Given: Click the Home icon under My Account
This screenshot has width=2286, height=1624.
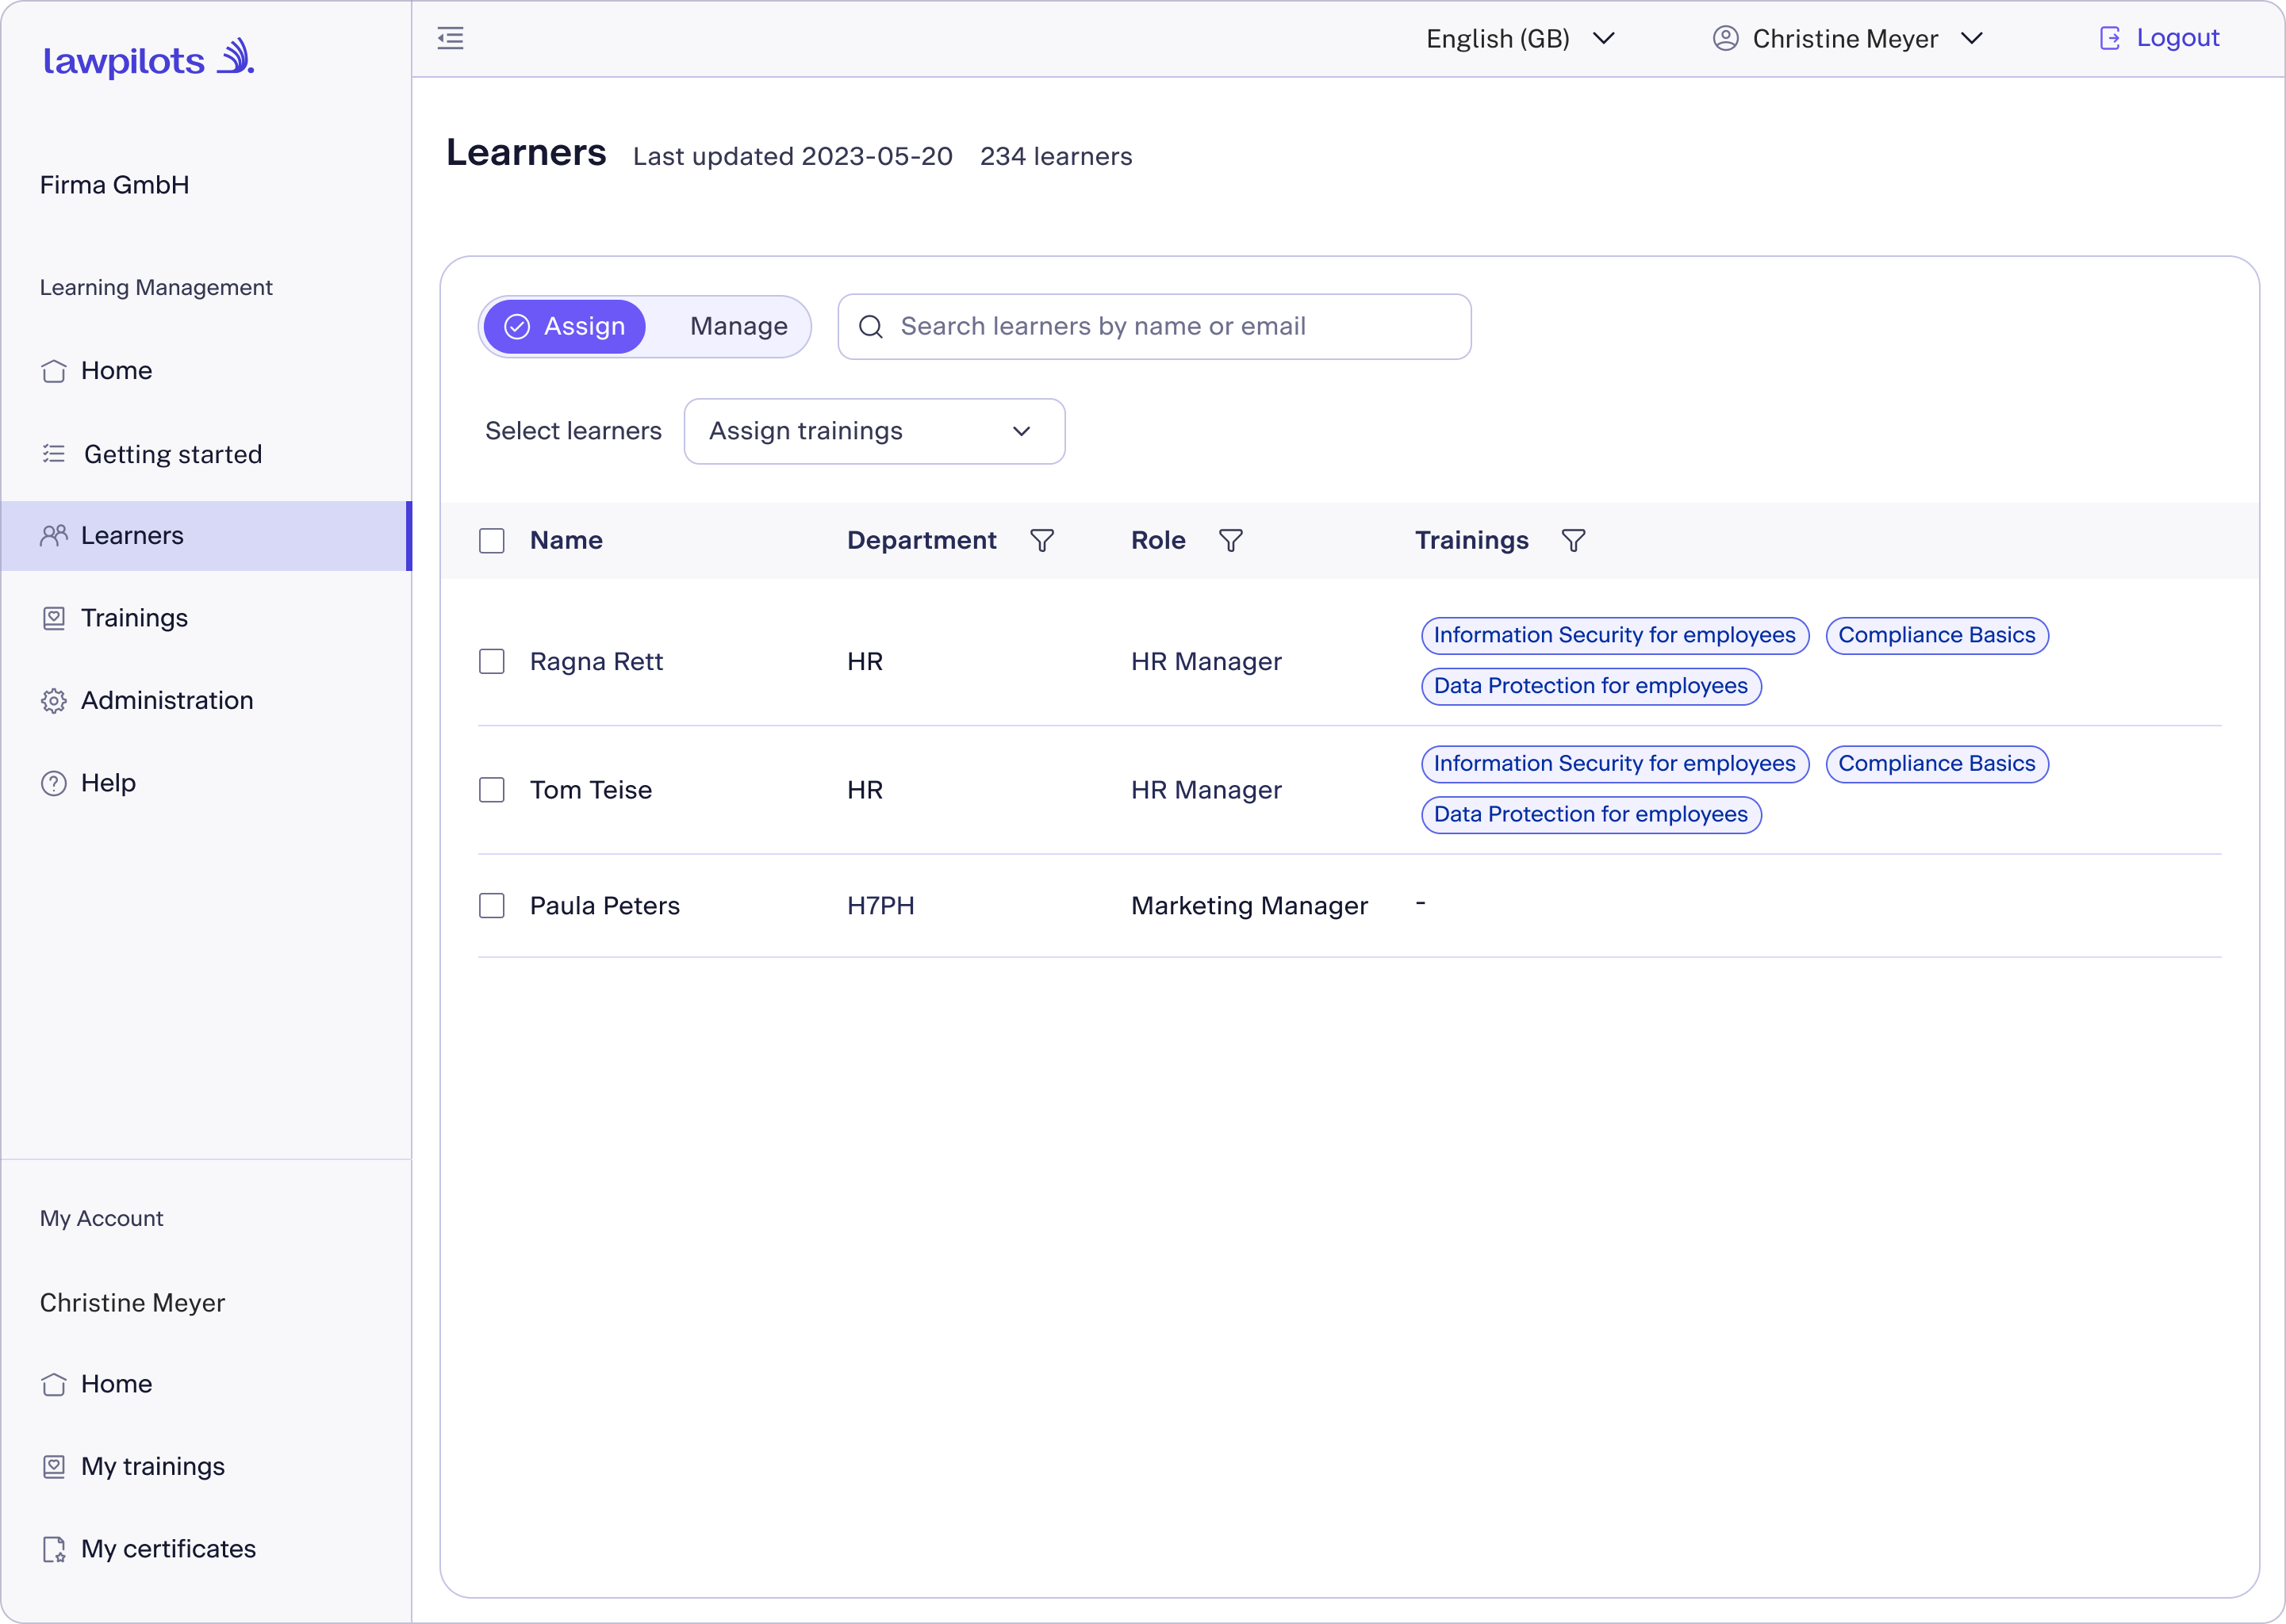Looking at the screenshot, I should tap(54, 1384).
